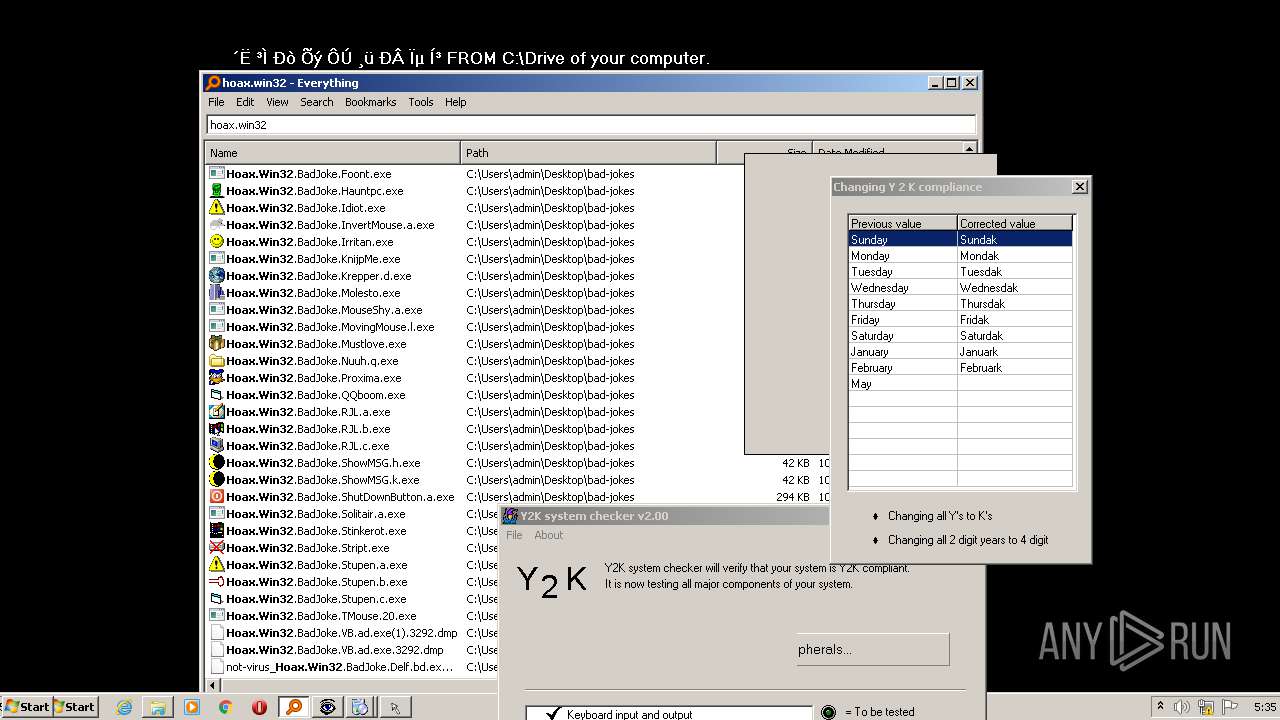
Task: Select the Hoax.Win32.BadJoke.Foont.exe file icon
Action: coord(216,173)
